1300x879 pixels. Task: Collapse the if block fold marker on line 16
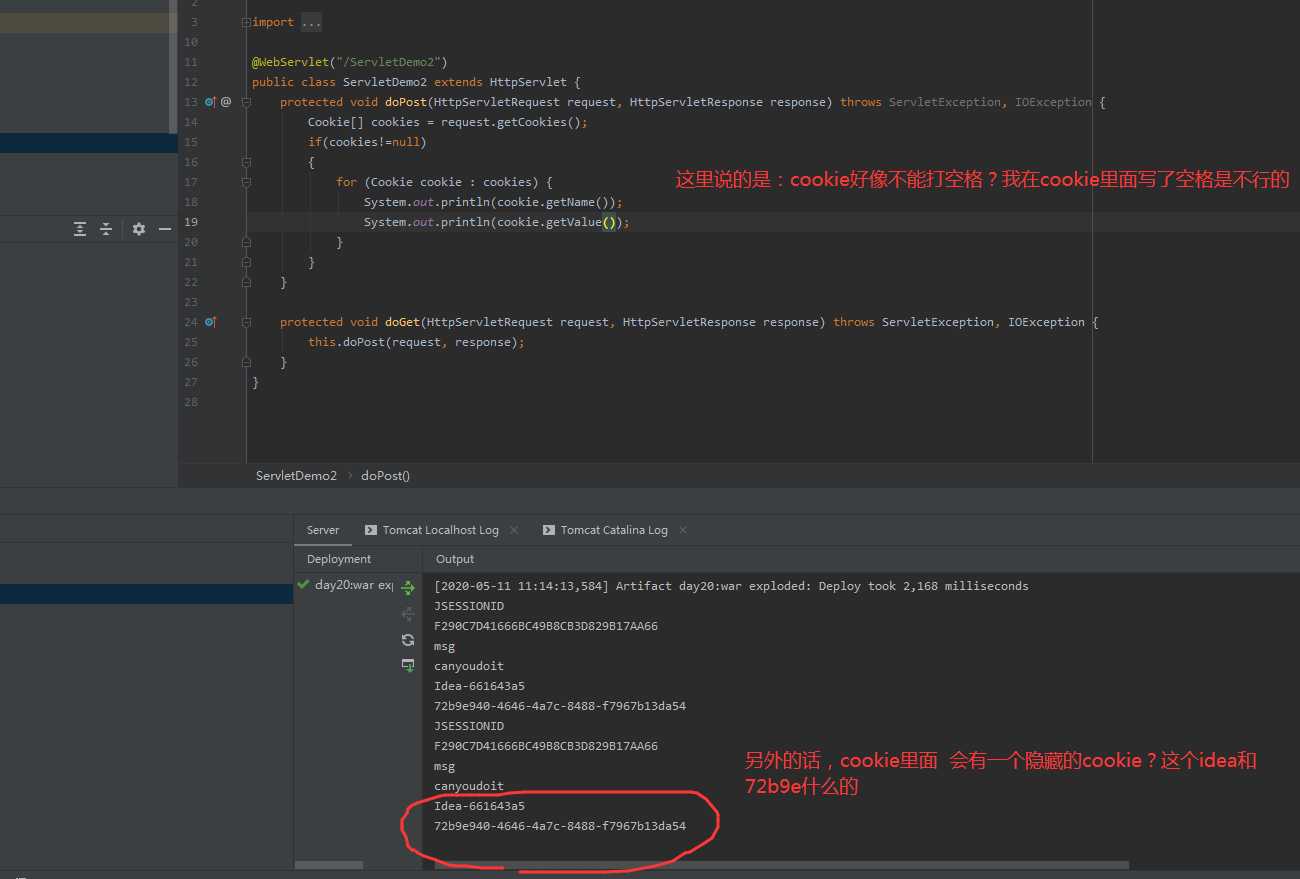[246, 162]
